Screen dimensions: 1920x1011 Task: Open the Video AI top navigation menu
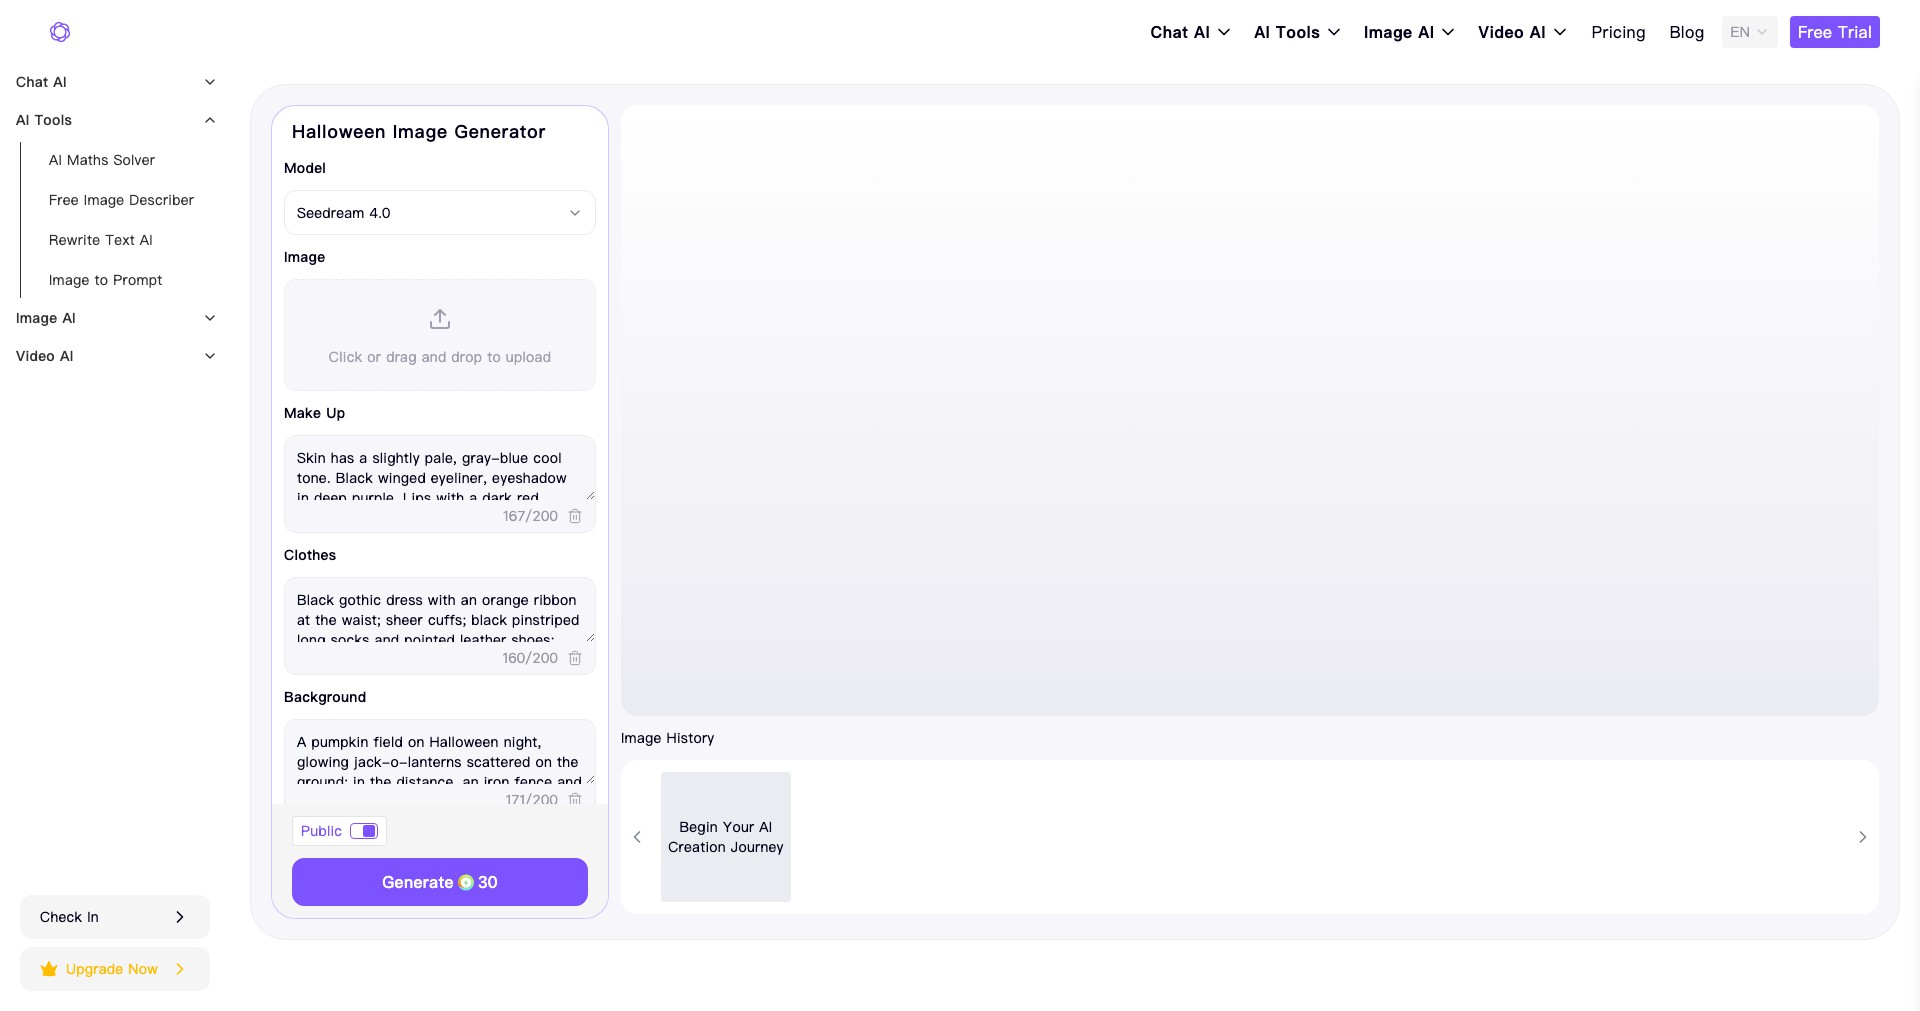tap(1522, 32)
